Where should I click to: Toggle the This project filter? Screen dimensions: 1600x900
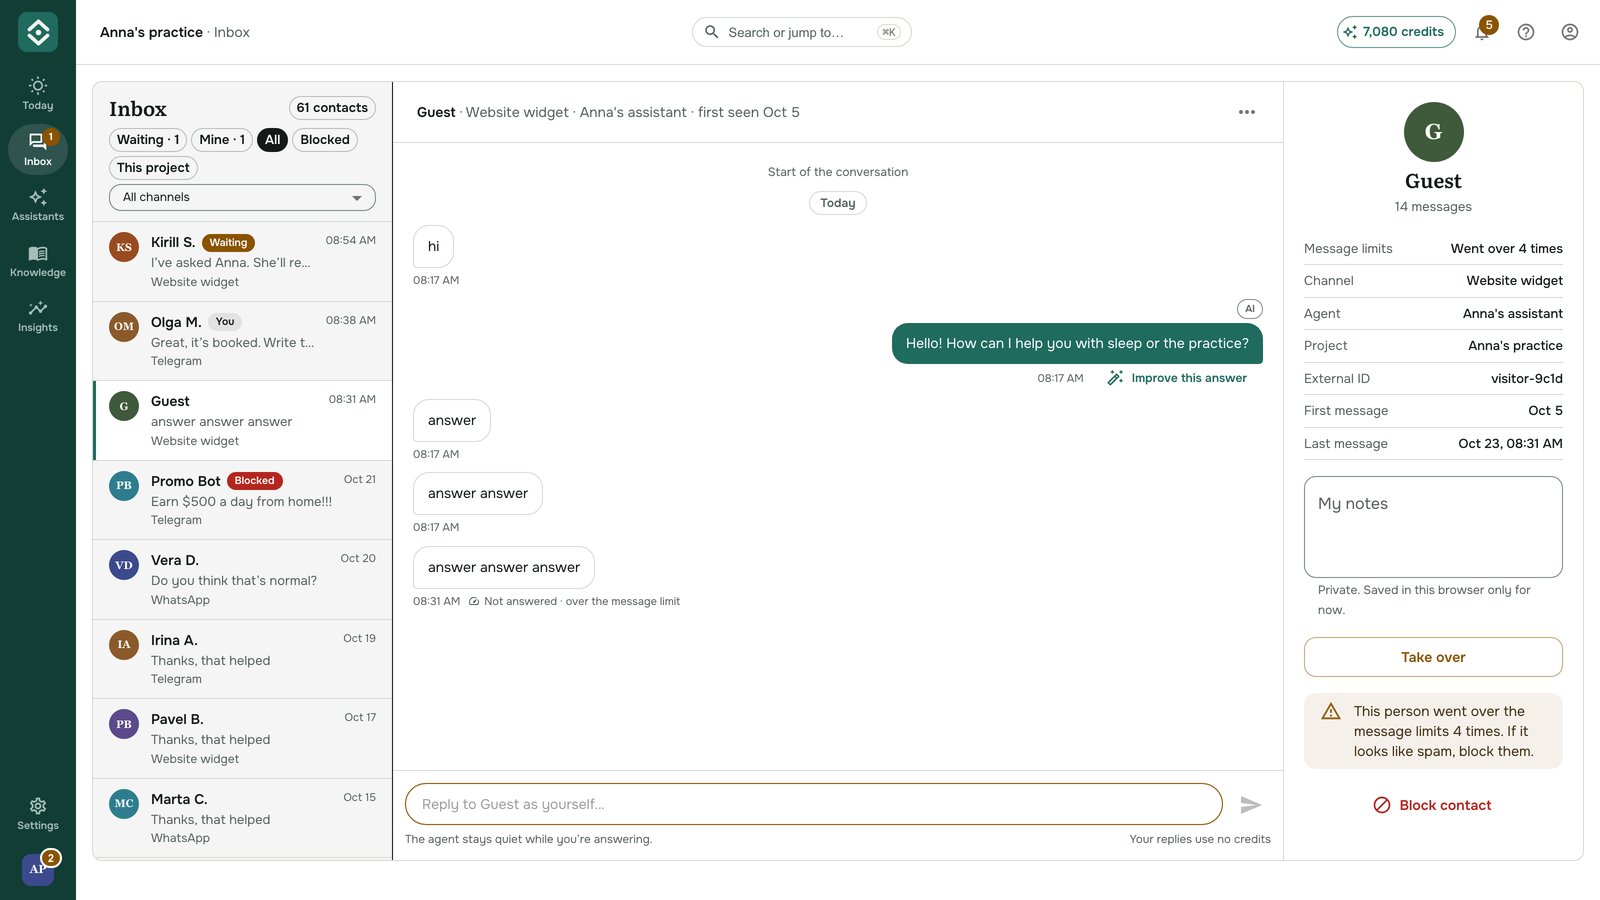(x=153, y=168)
